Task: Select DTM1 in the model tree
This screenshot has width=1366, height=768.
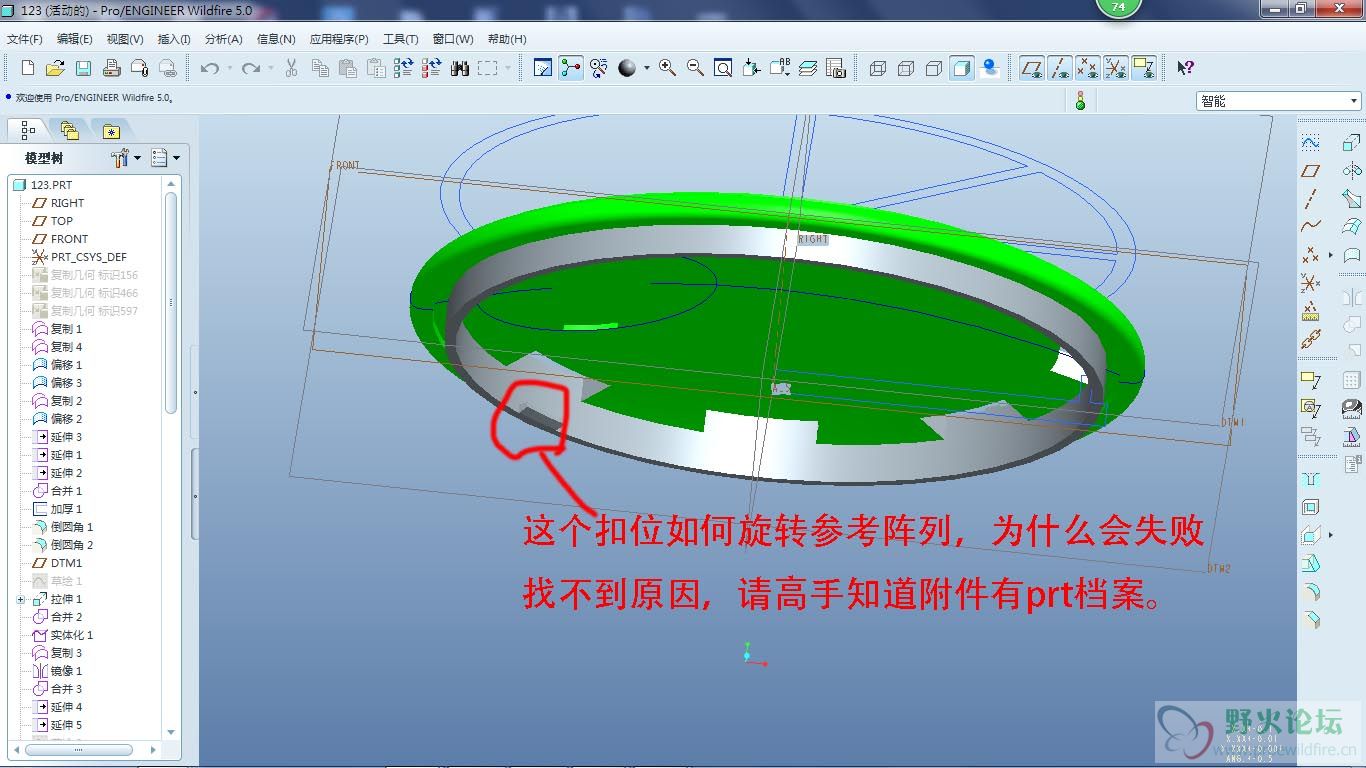Action: pos(67,563)
